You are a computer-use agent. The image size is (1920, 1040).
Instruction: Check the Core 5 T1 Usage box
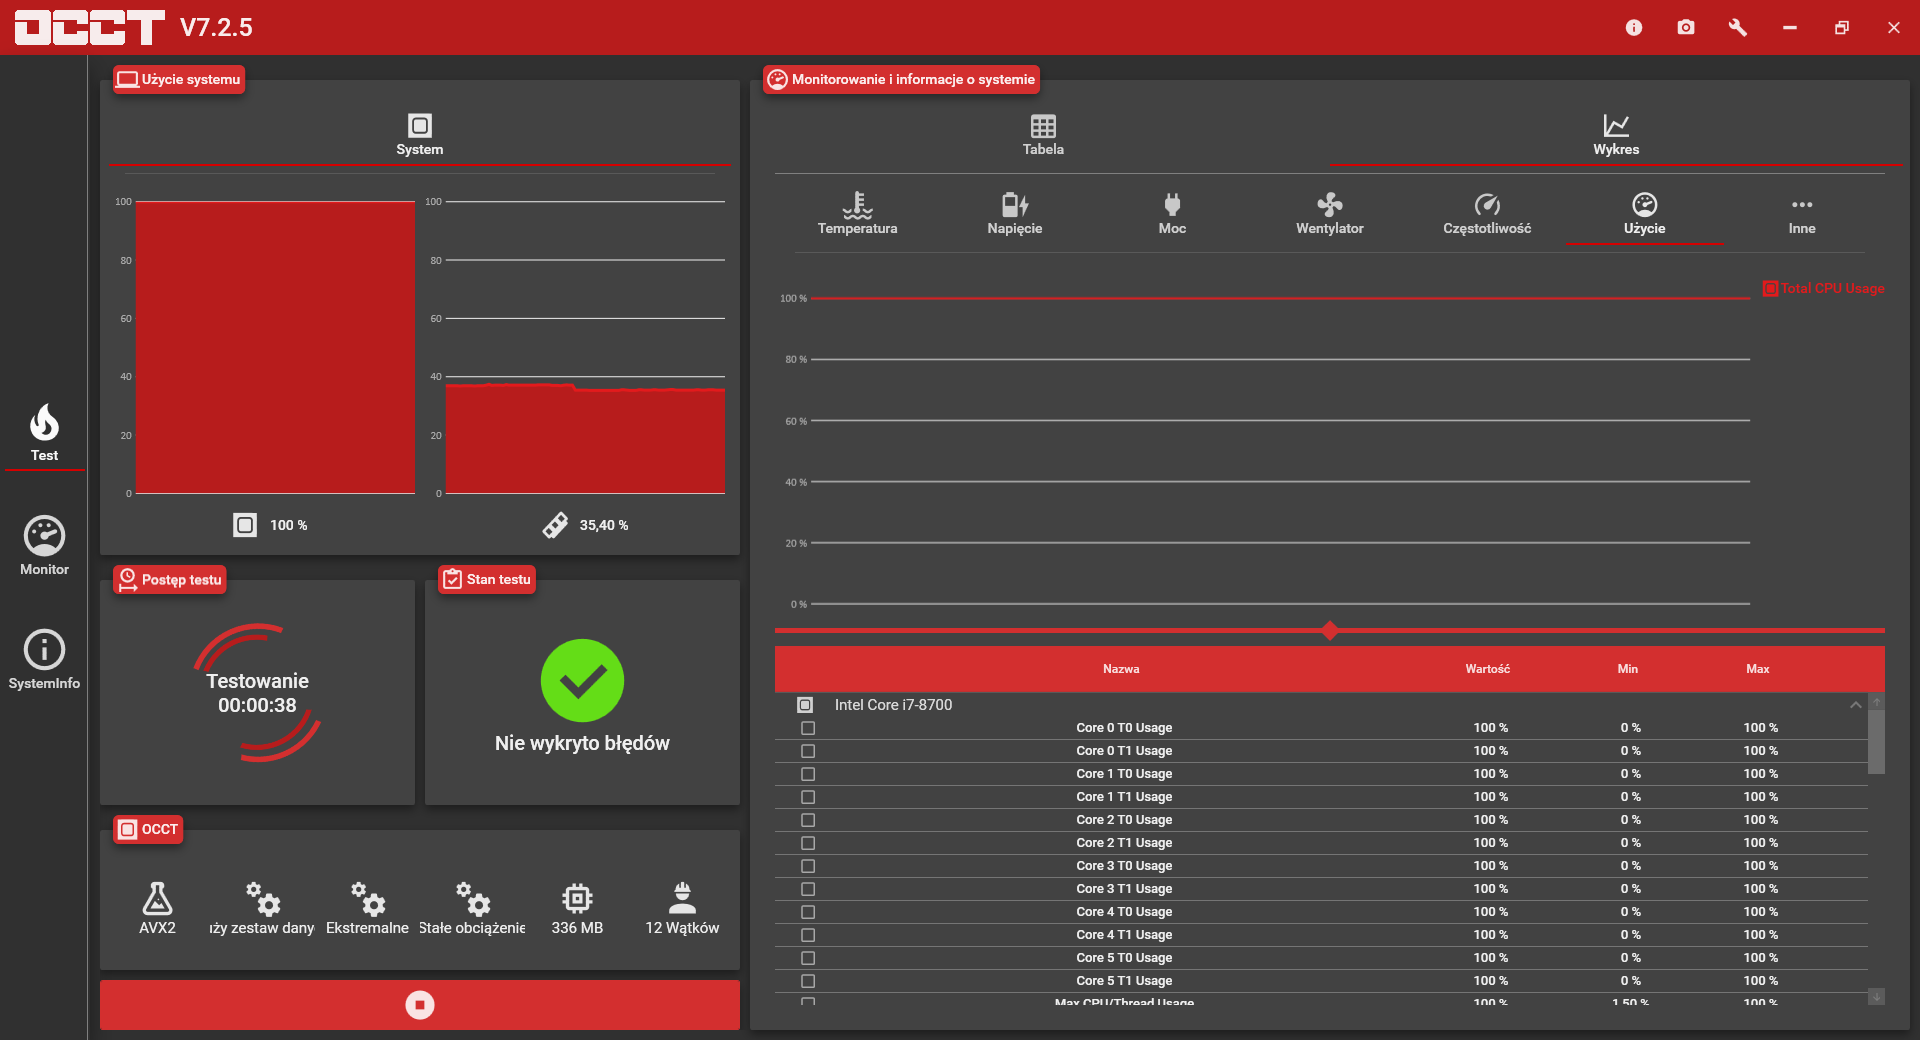[808, 981]
